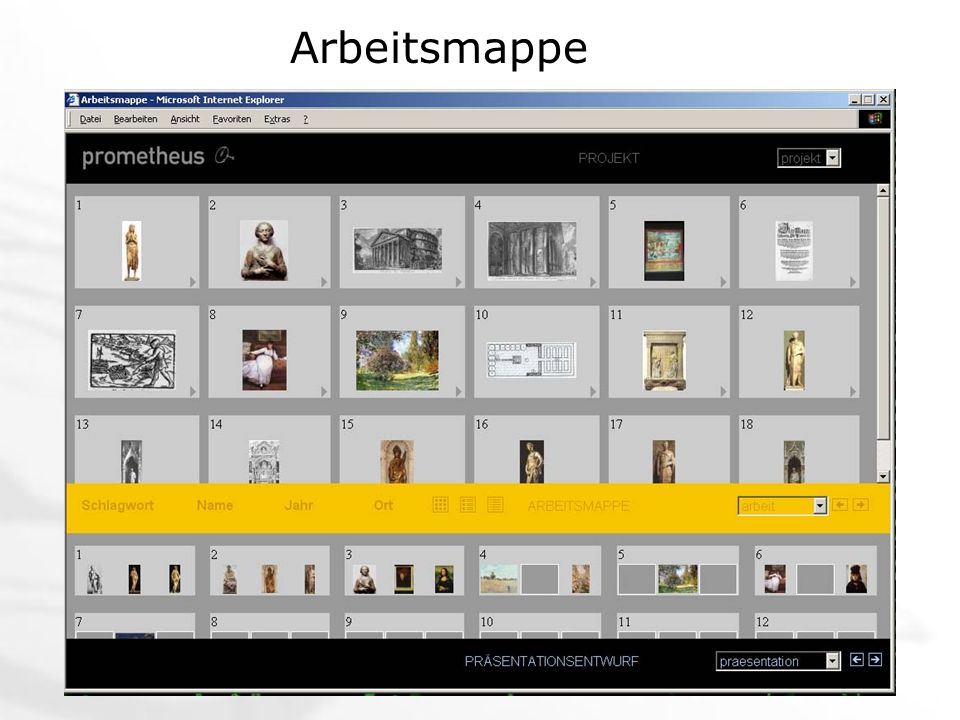Screen dimensions: 960x720
Task: Expand details arrow on image card 9
Action: pyautogui.click(x=459, y=391)
